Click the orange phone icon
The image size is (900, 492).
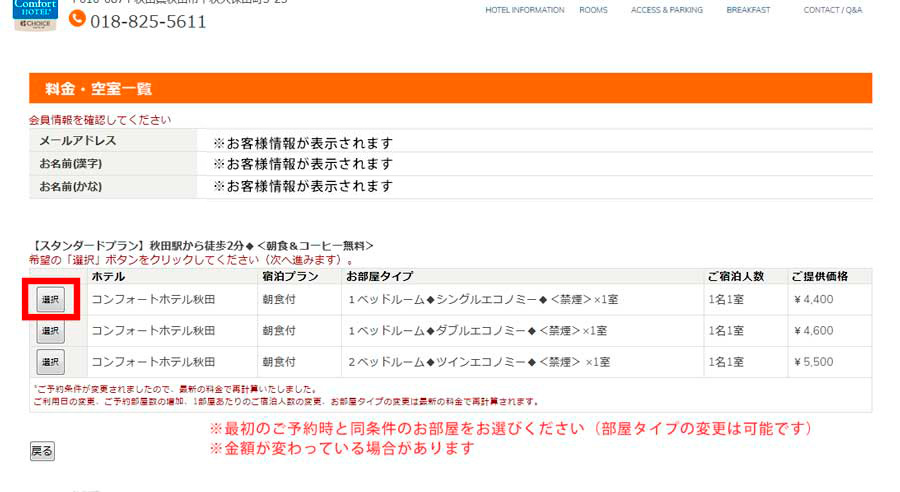tap(77, 19)
